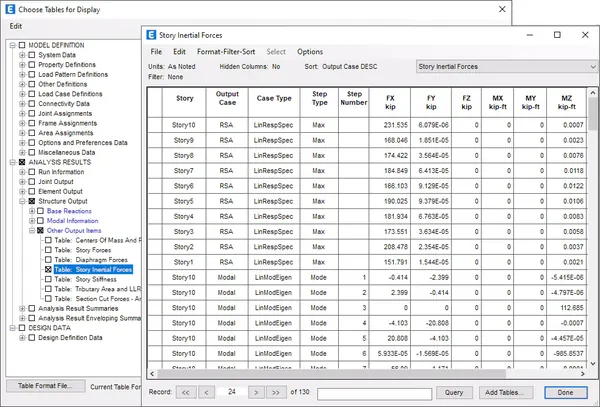
Task: Close the Choose Tables for Display window
Action: [x=502, y=9]
